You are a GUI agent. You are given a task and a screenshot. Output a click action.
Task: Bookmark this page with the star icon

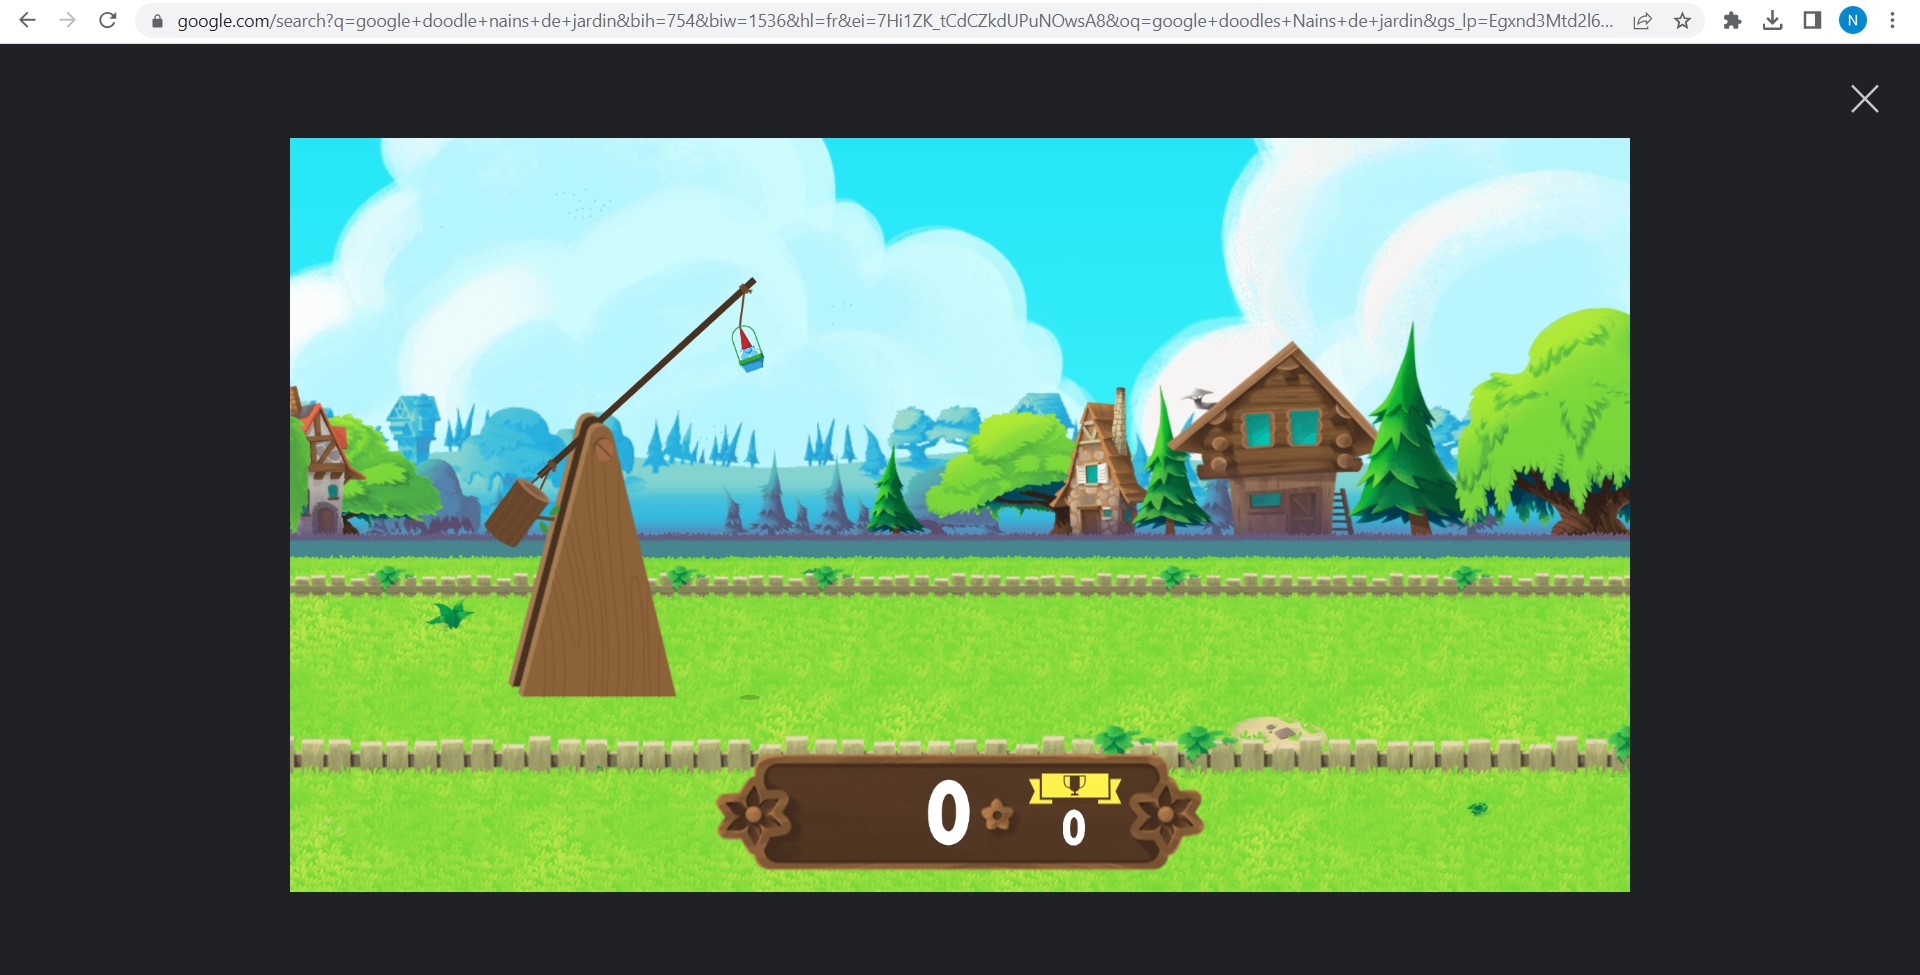1683,21
